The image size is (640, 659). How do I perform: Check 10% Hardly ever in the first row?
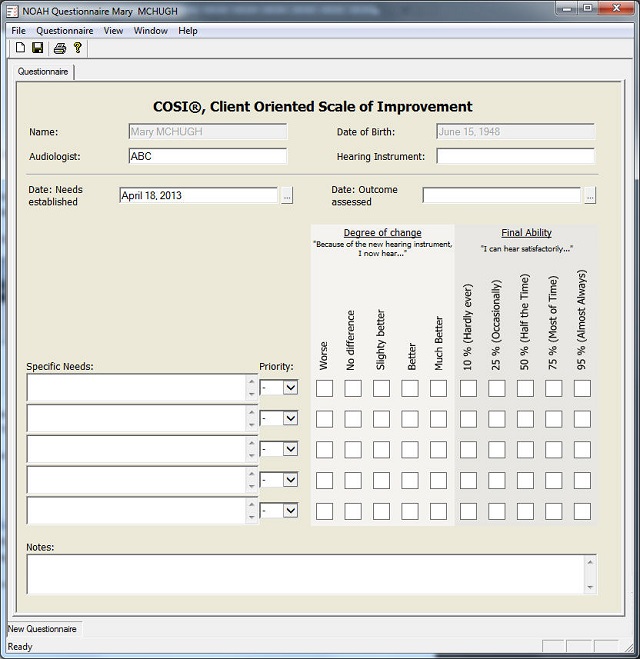click(468, 388)
